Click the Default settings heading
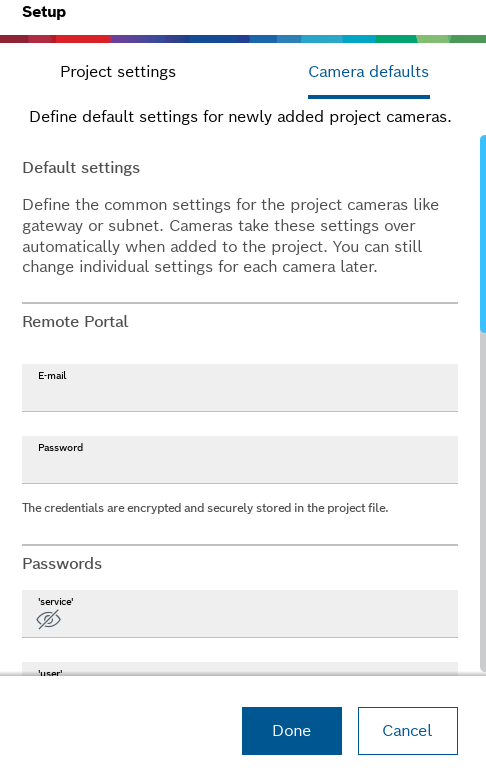Viewport: 486px width, 784px height. (81, 168)
